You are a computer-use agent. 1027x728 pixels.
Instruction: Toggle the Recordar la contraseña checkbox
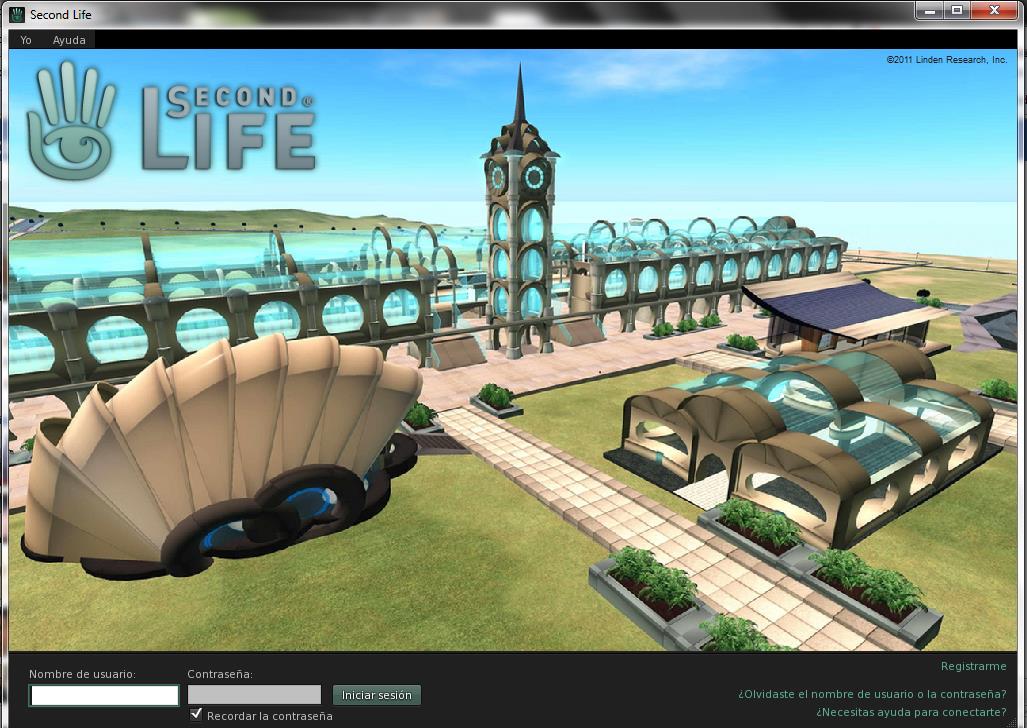point(196,715)
